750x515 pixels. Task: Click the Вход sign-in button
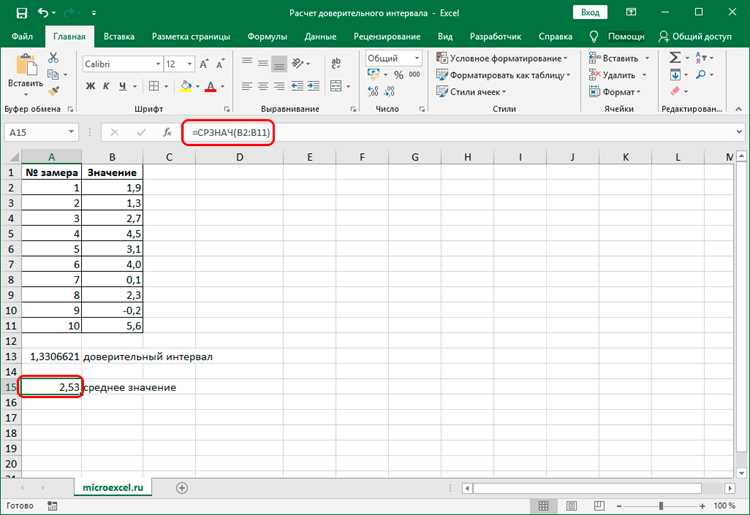coord(590,12)
